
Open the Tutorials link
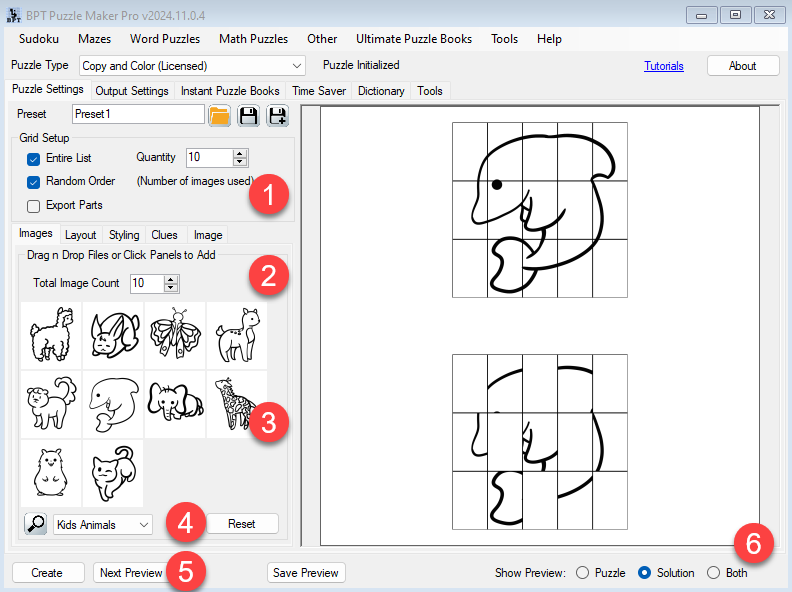[664, 66]
